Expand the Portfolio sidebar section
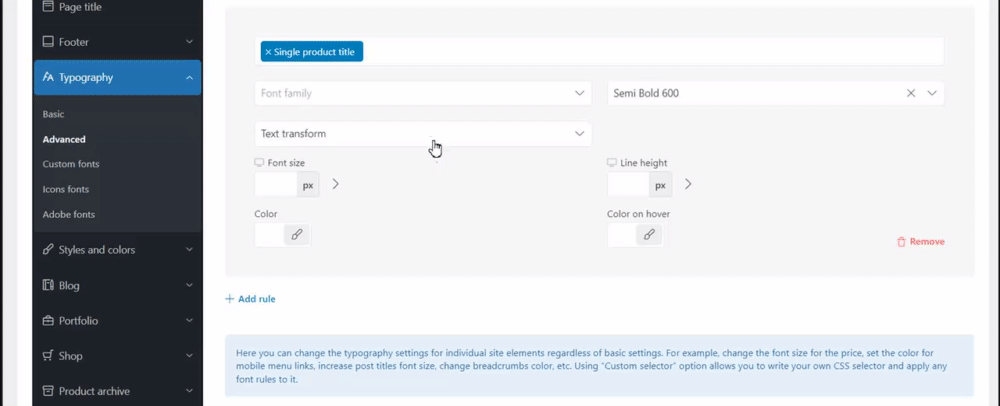1000x406 pixels. tap(117, 321)
